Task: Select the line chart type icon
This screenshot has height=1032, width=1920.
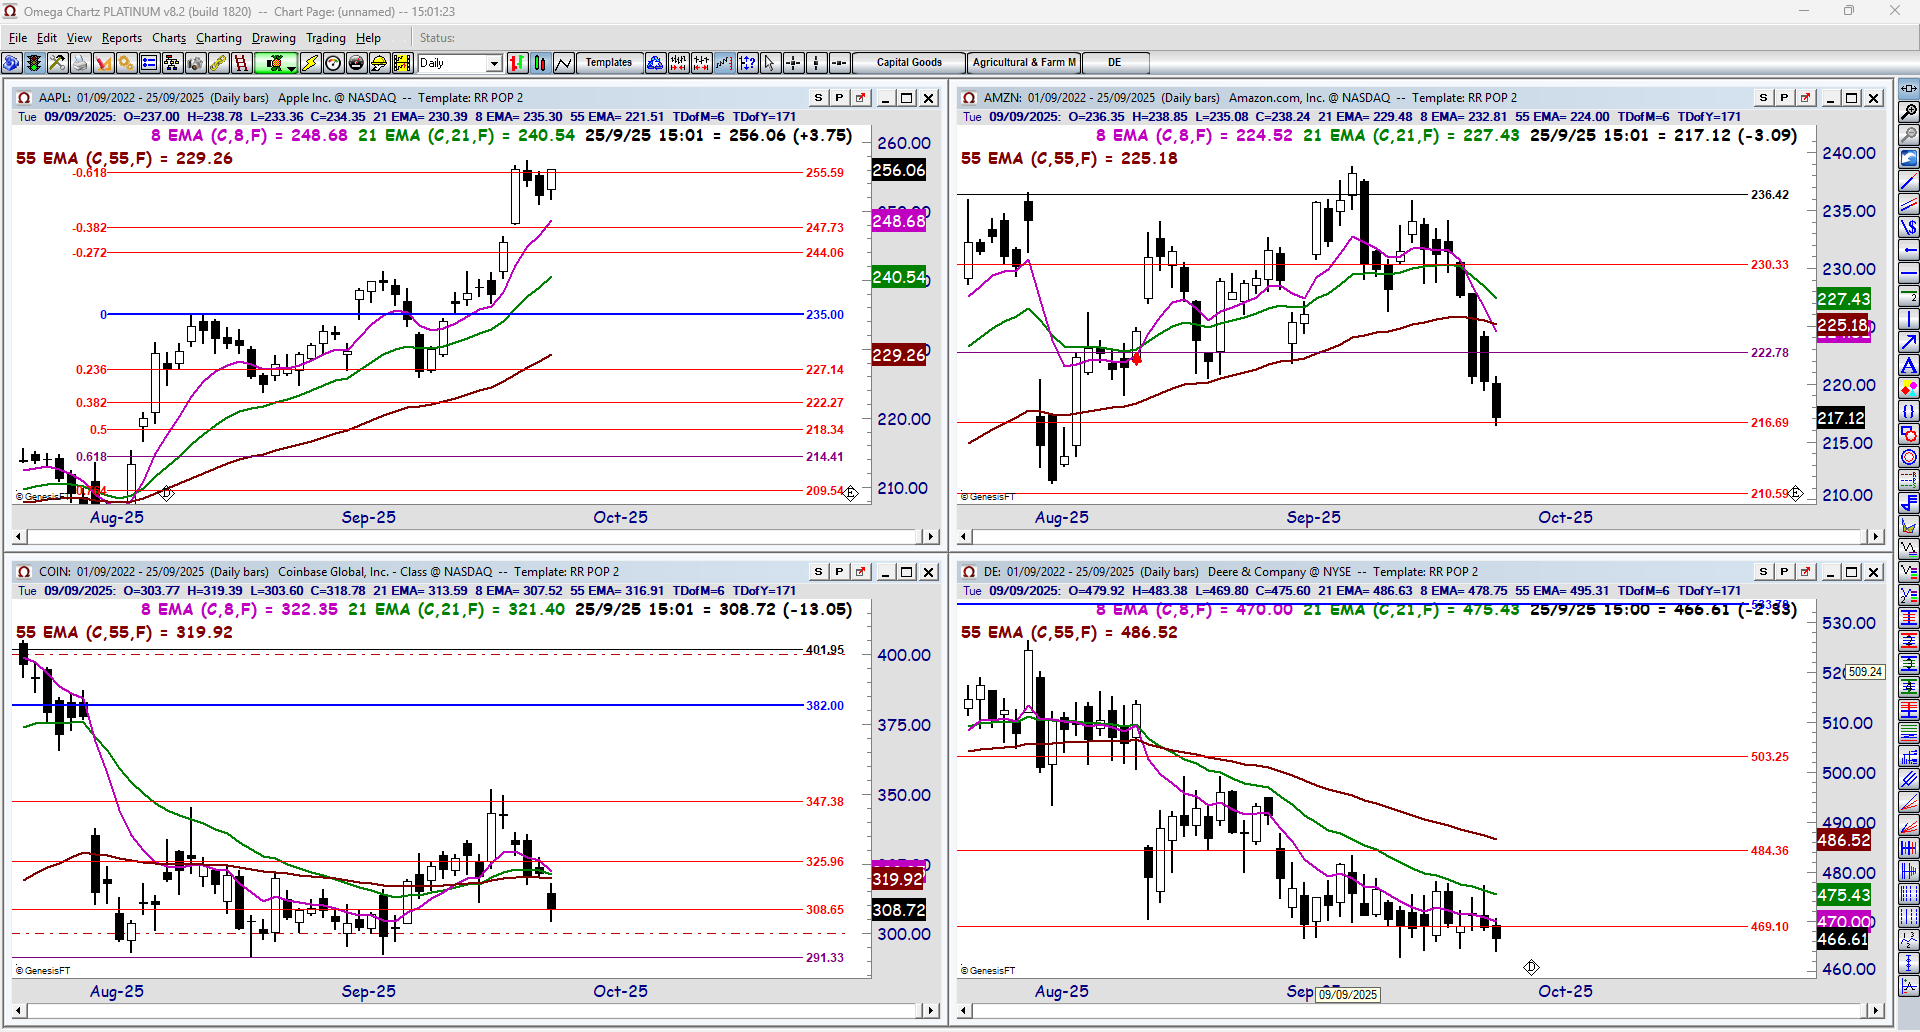Action: (x=563, y=63)
